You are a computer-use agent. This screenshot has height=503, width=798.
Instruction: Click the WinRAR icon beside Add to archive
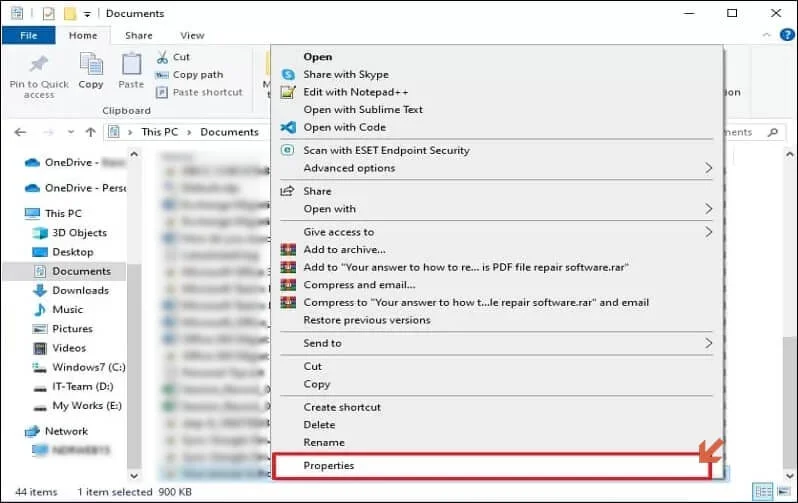288,249
